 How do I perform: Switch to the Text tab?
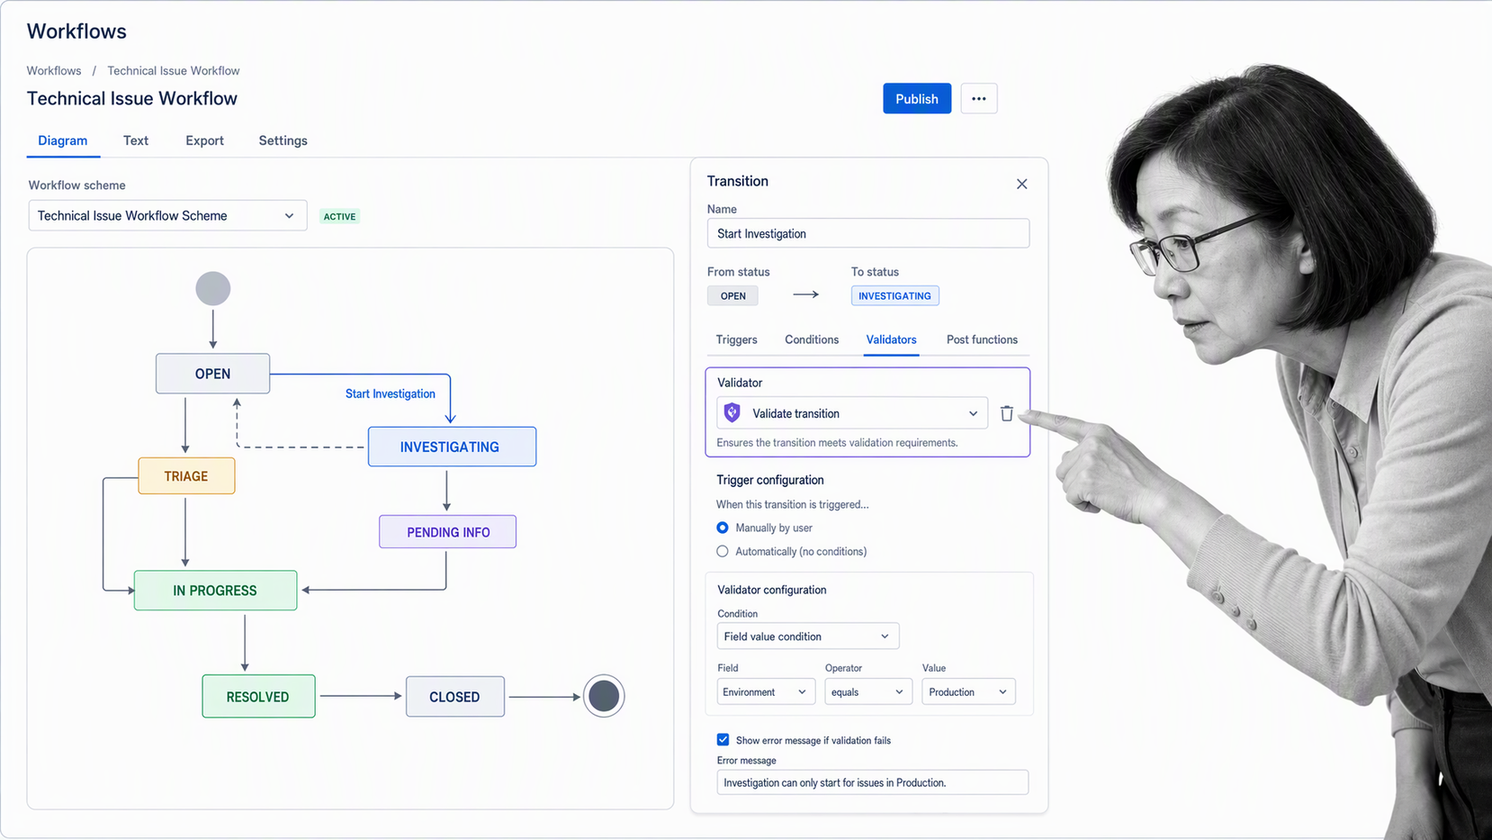coord(136,141)
